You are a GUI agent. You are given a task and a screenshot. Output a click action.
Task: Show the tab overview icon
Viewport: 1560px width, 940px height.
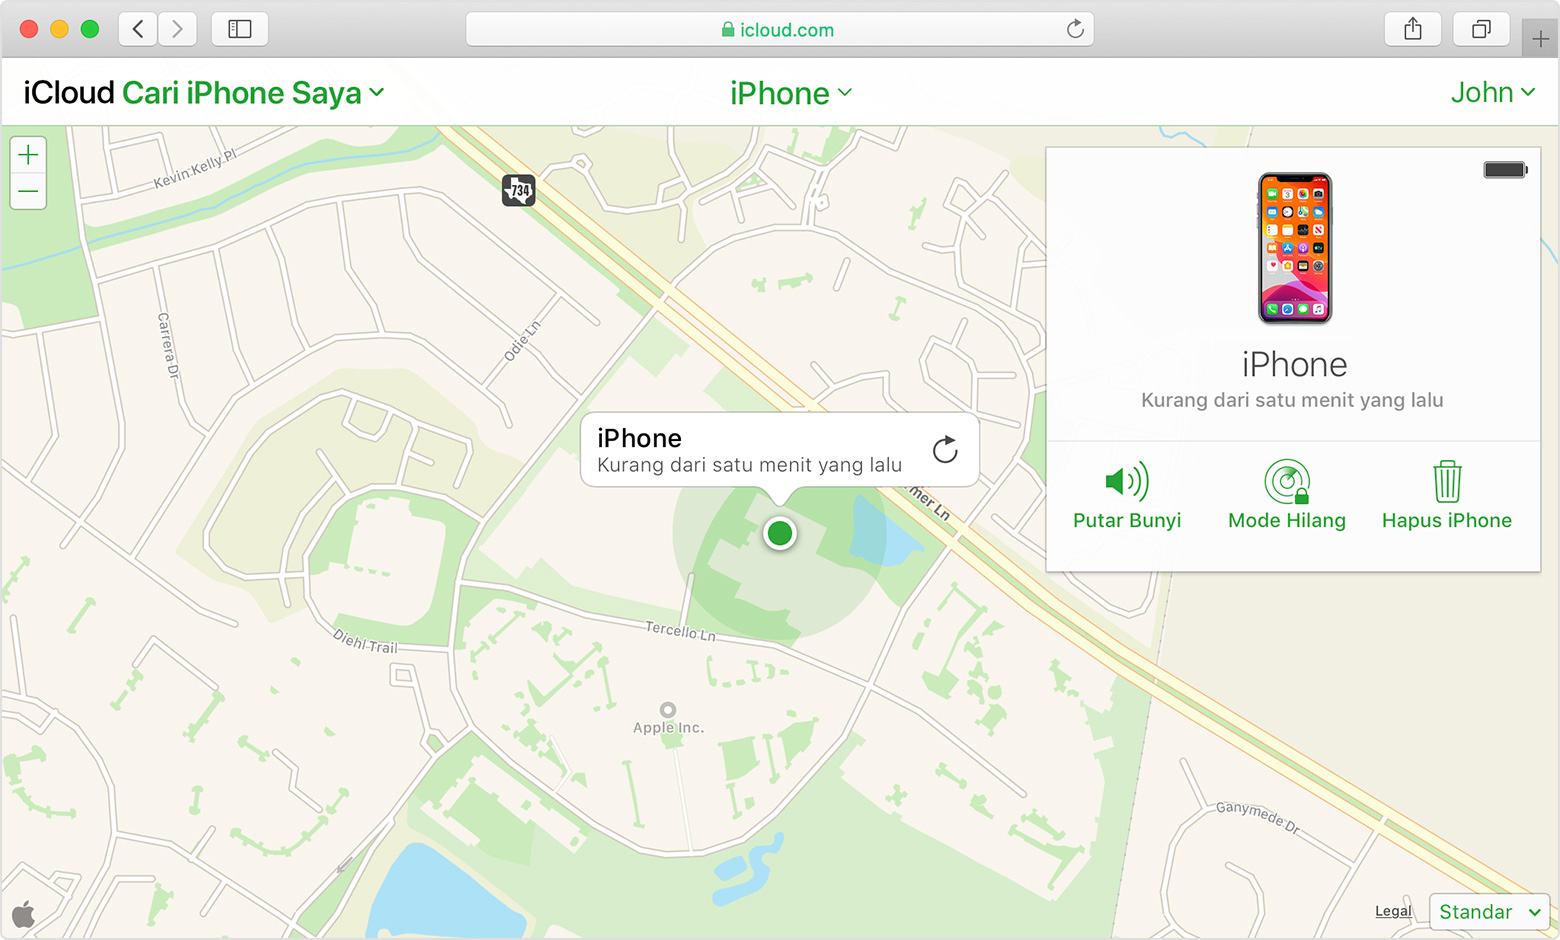(x=1481, y=29)
